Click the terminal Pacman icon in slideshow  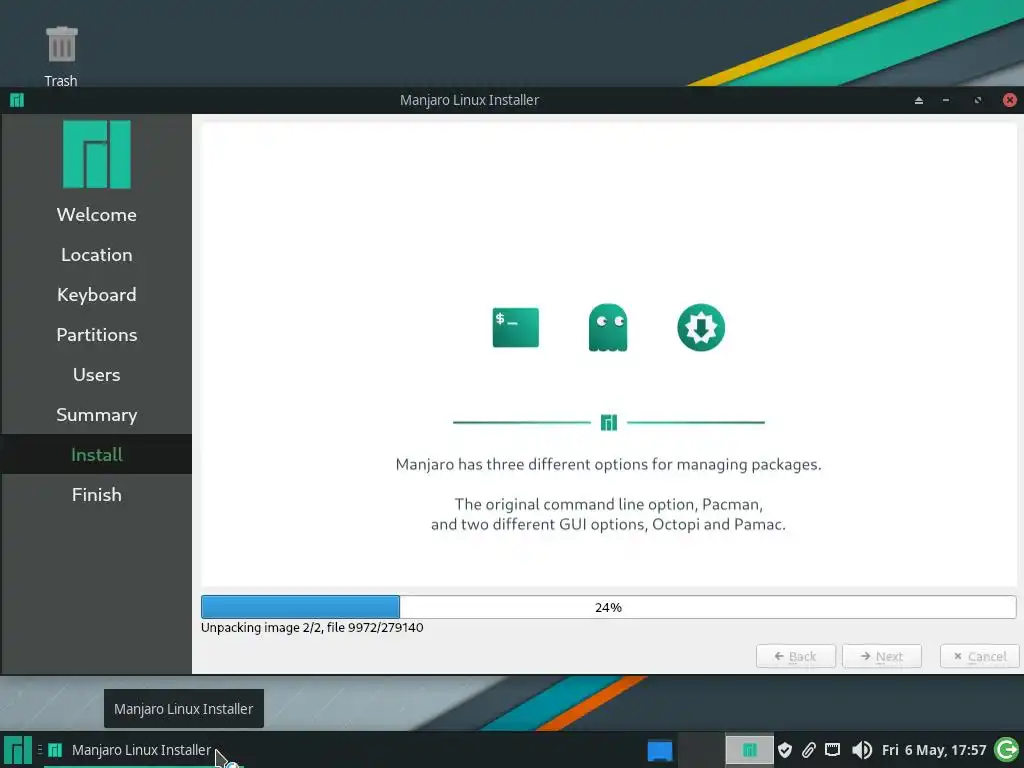[x=515, y=327]
